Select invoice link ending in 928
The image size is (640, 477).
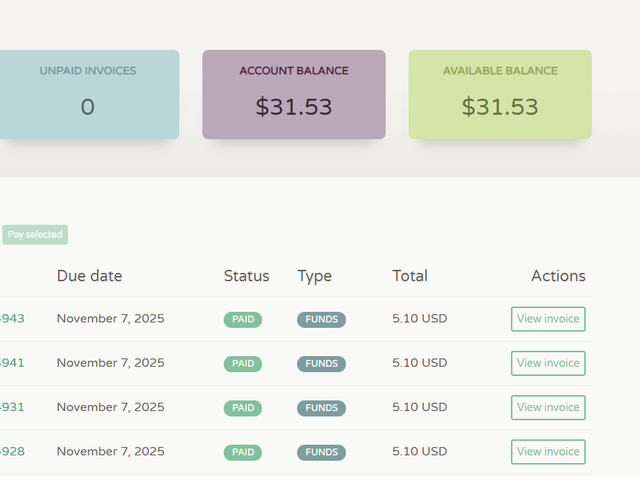pos(13,451)
